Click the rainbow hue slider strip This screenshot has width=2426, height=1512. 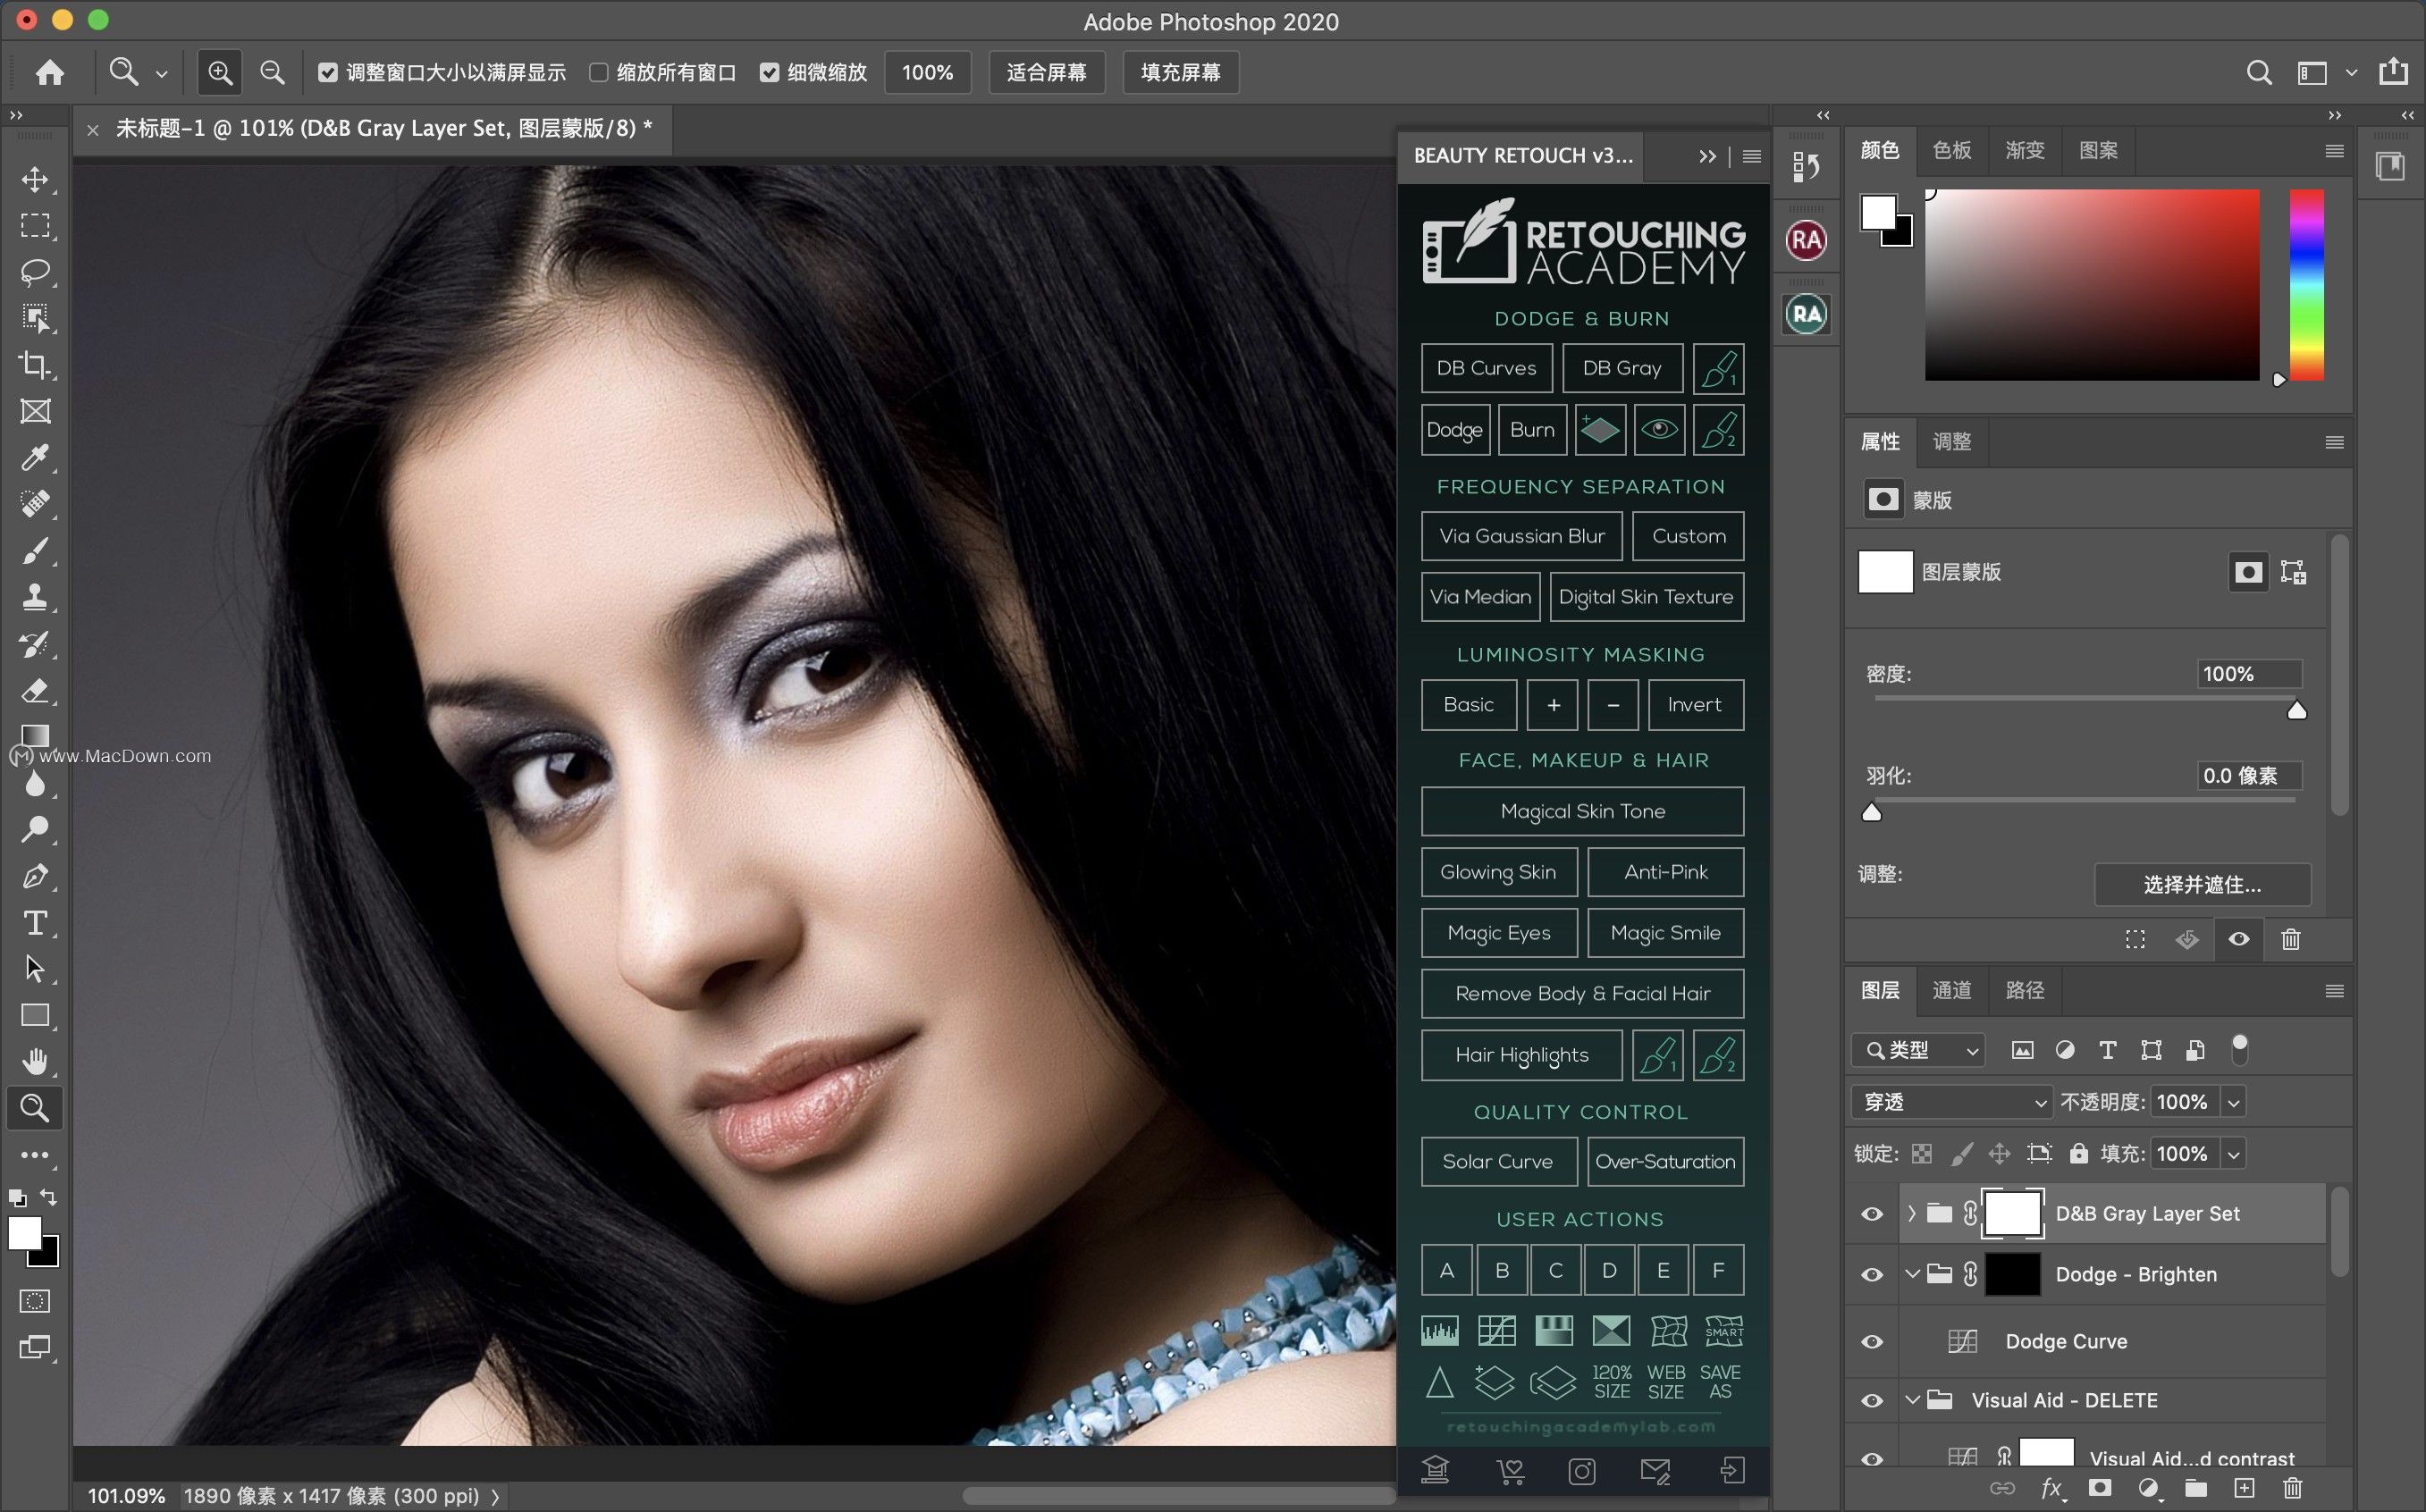(x=2306, y=285)
